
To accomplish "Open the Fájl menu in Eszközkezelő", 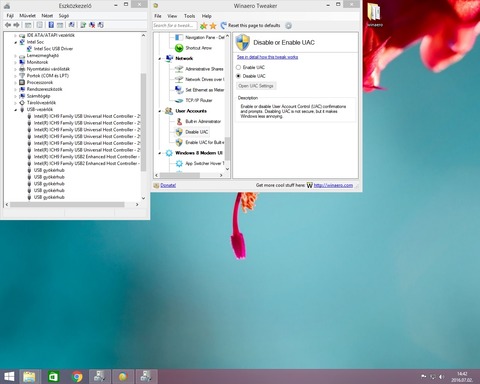I will coord(10,16).
